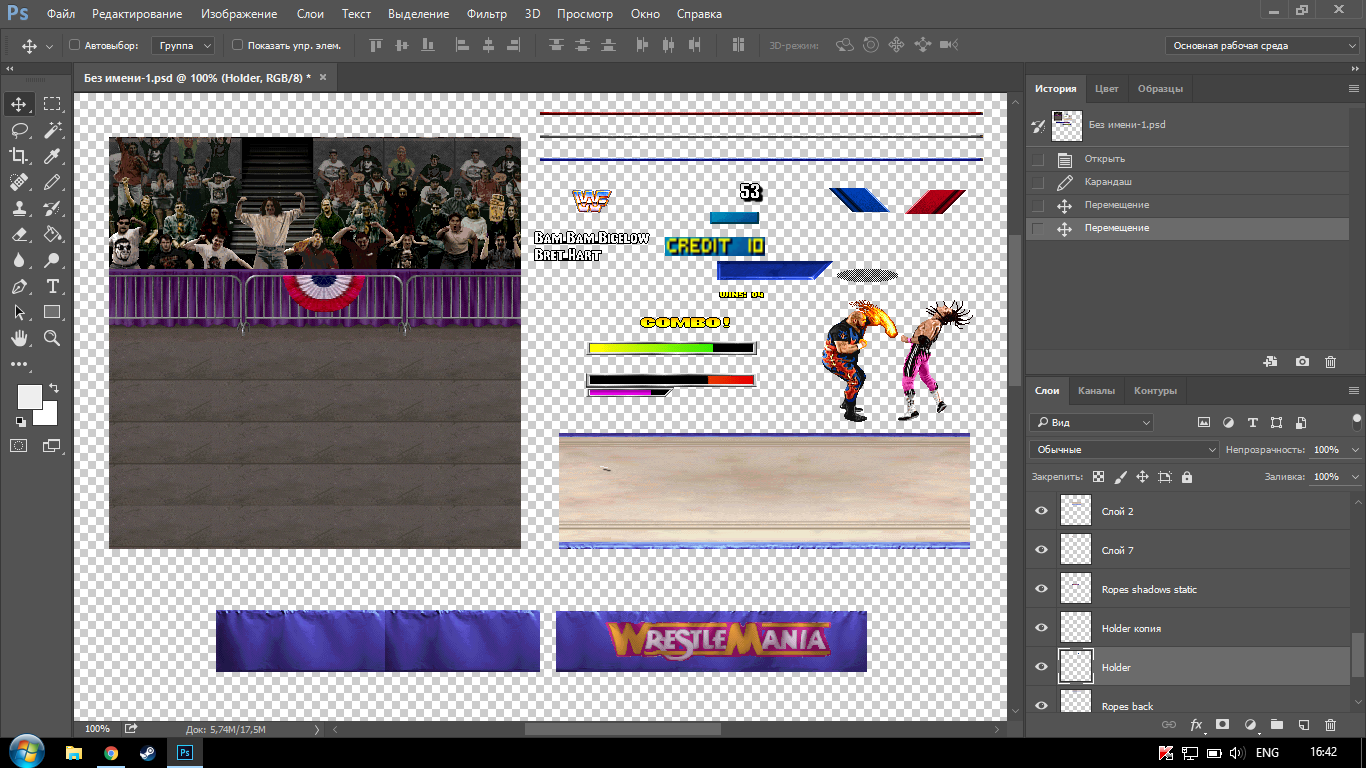This screenshot has height=768, width=1366.
Task: Enable the Автовыбор checkbox
Action: (74, 45)
